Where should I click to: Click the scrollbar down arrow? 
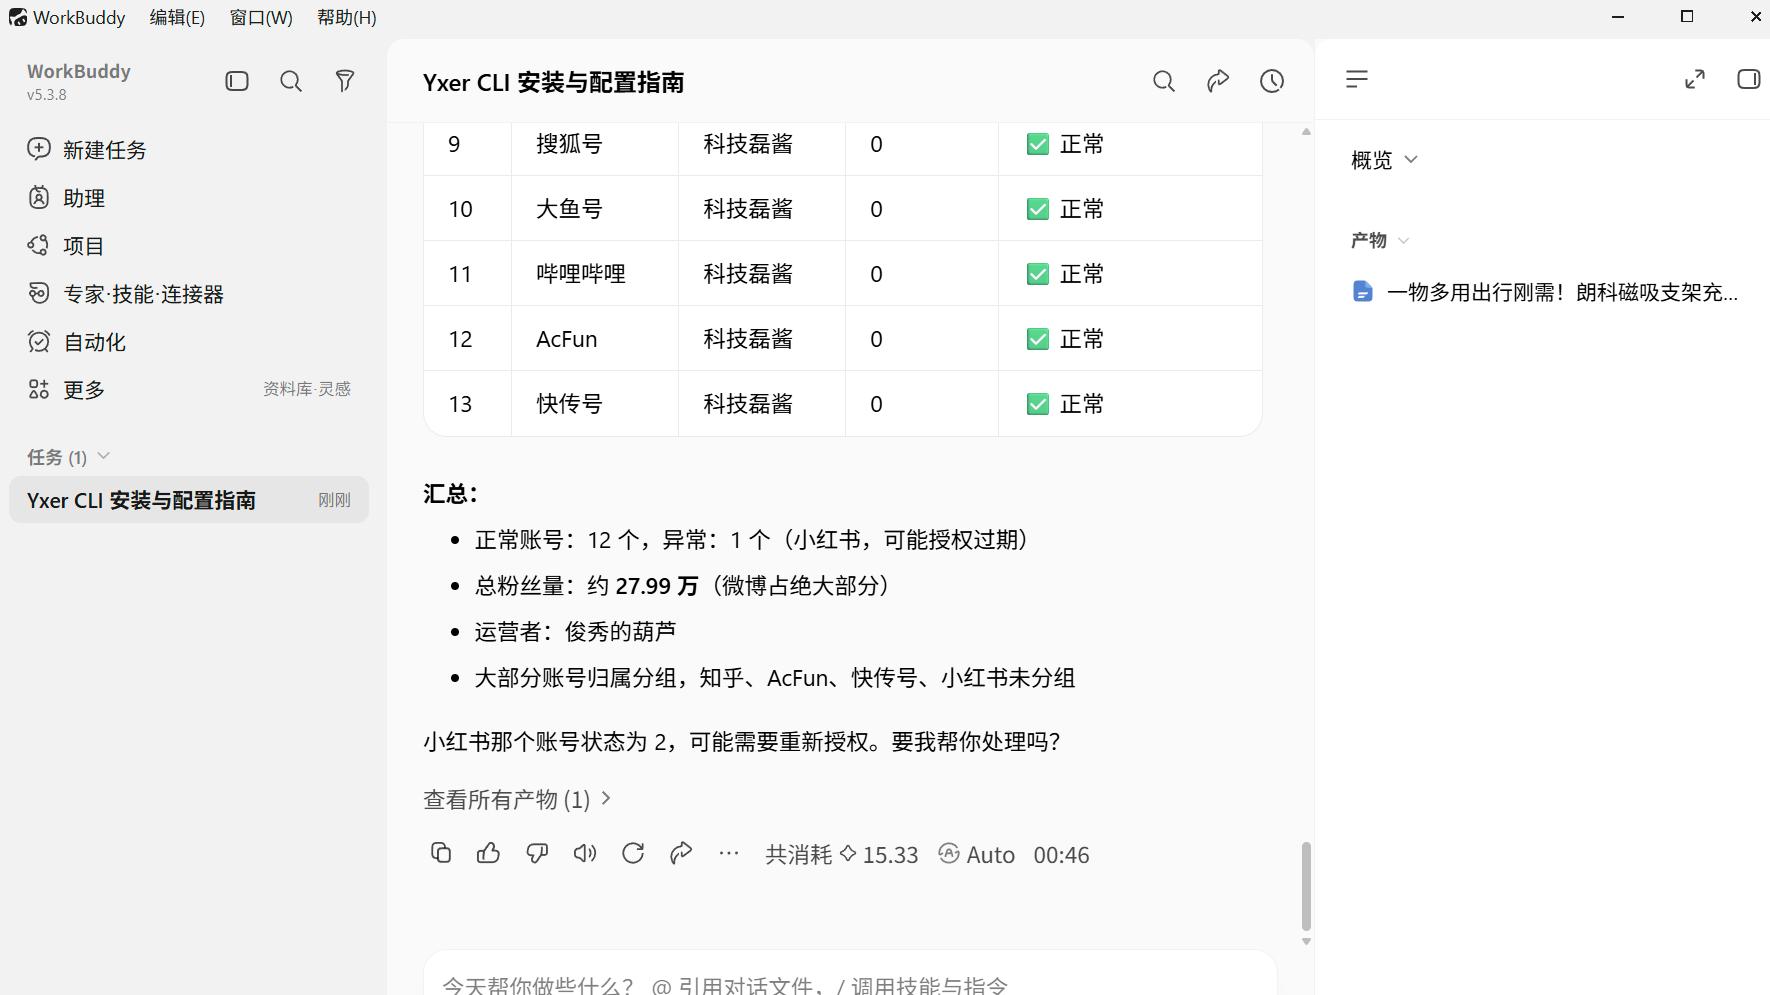coord(1306,941)
